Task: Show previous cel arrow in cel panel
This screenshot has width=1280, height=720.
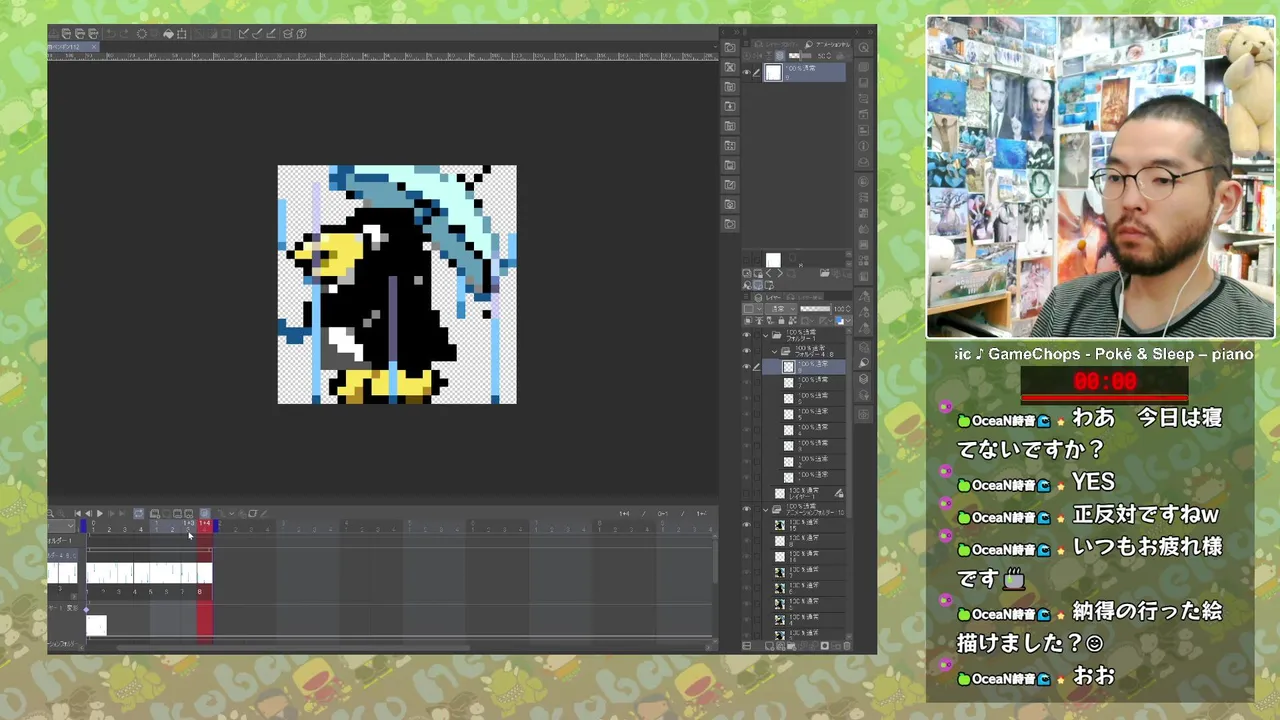Action: point(768,273)
